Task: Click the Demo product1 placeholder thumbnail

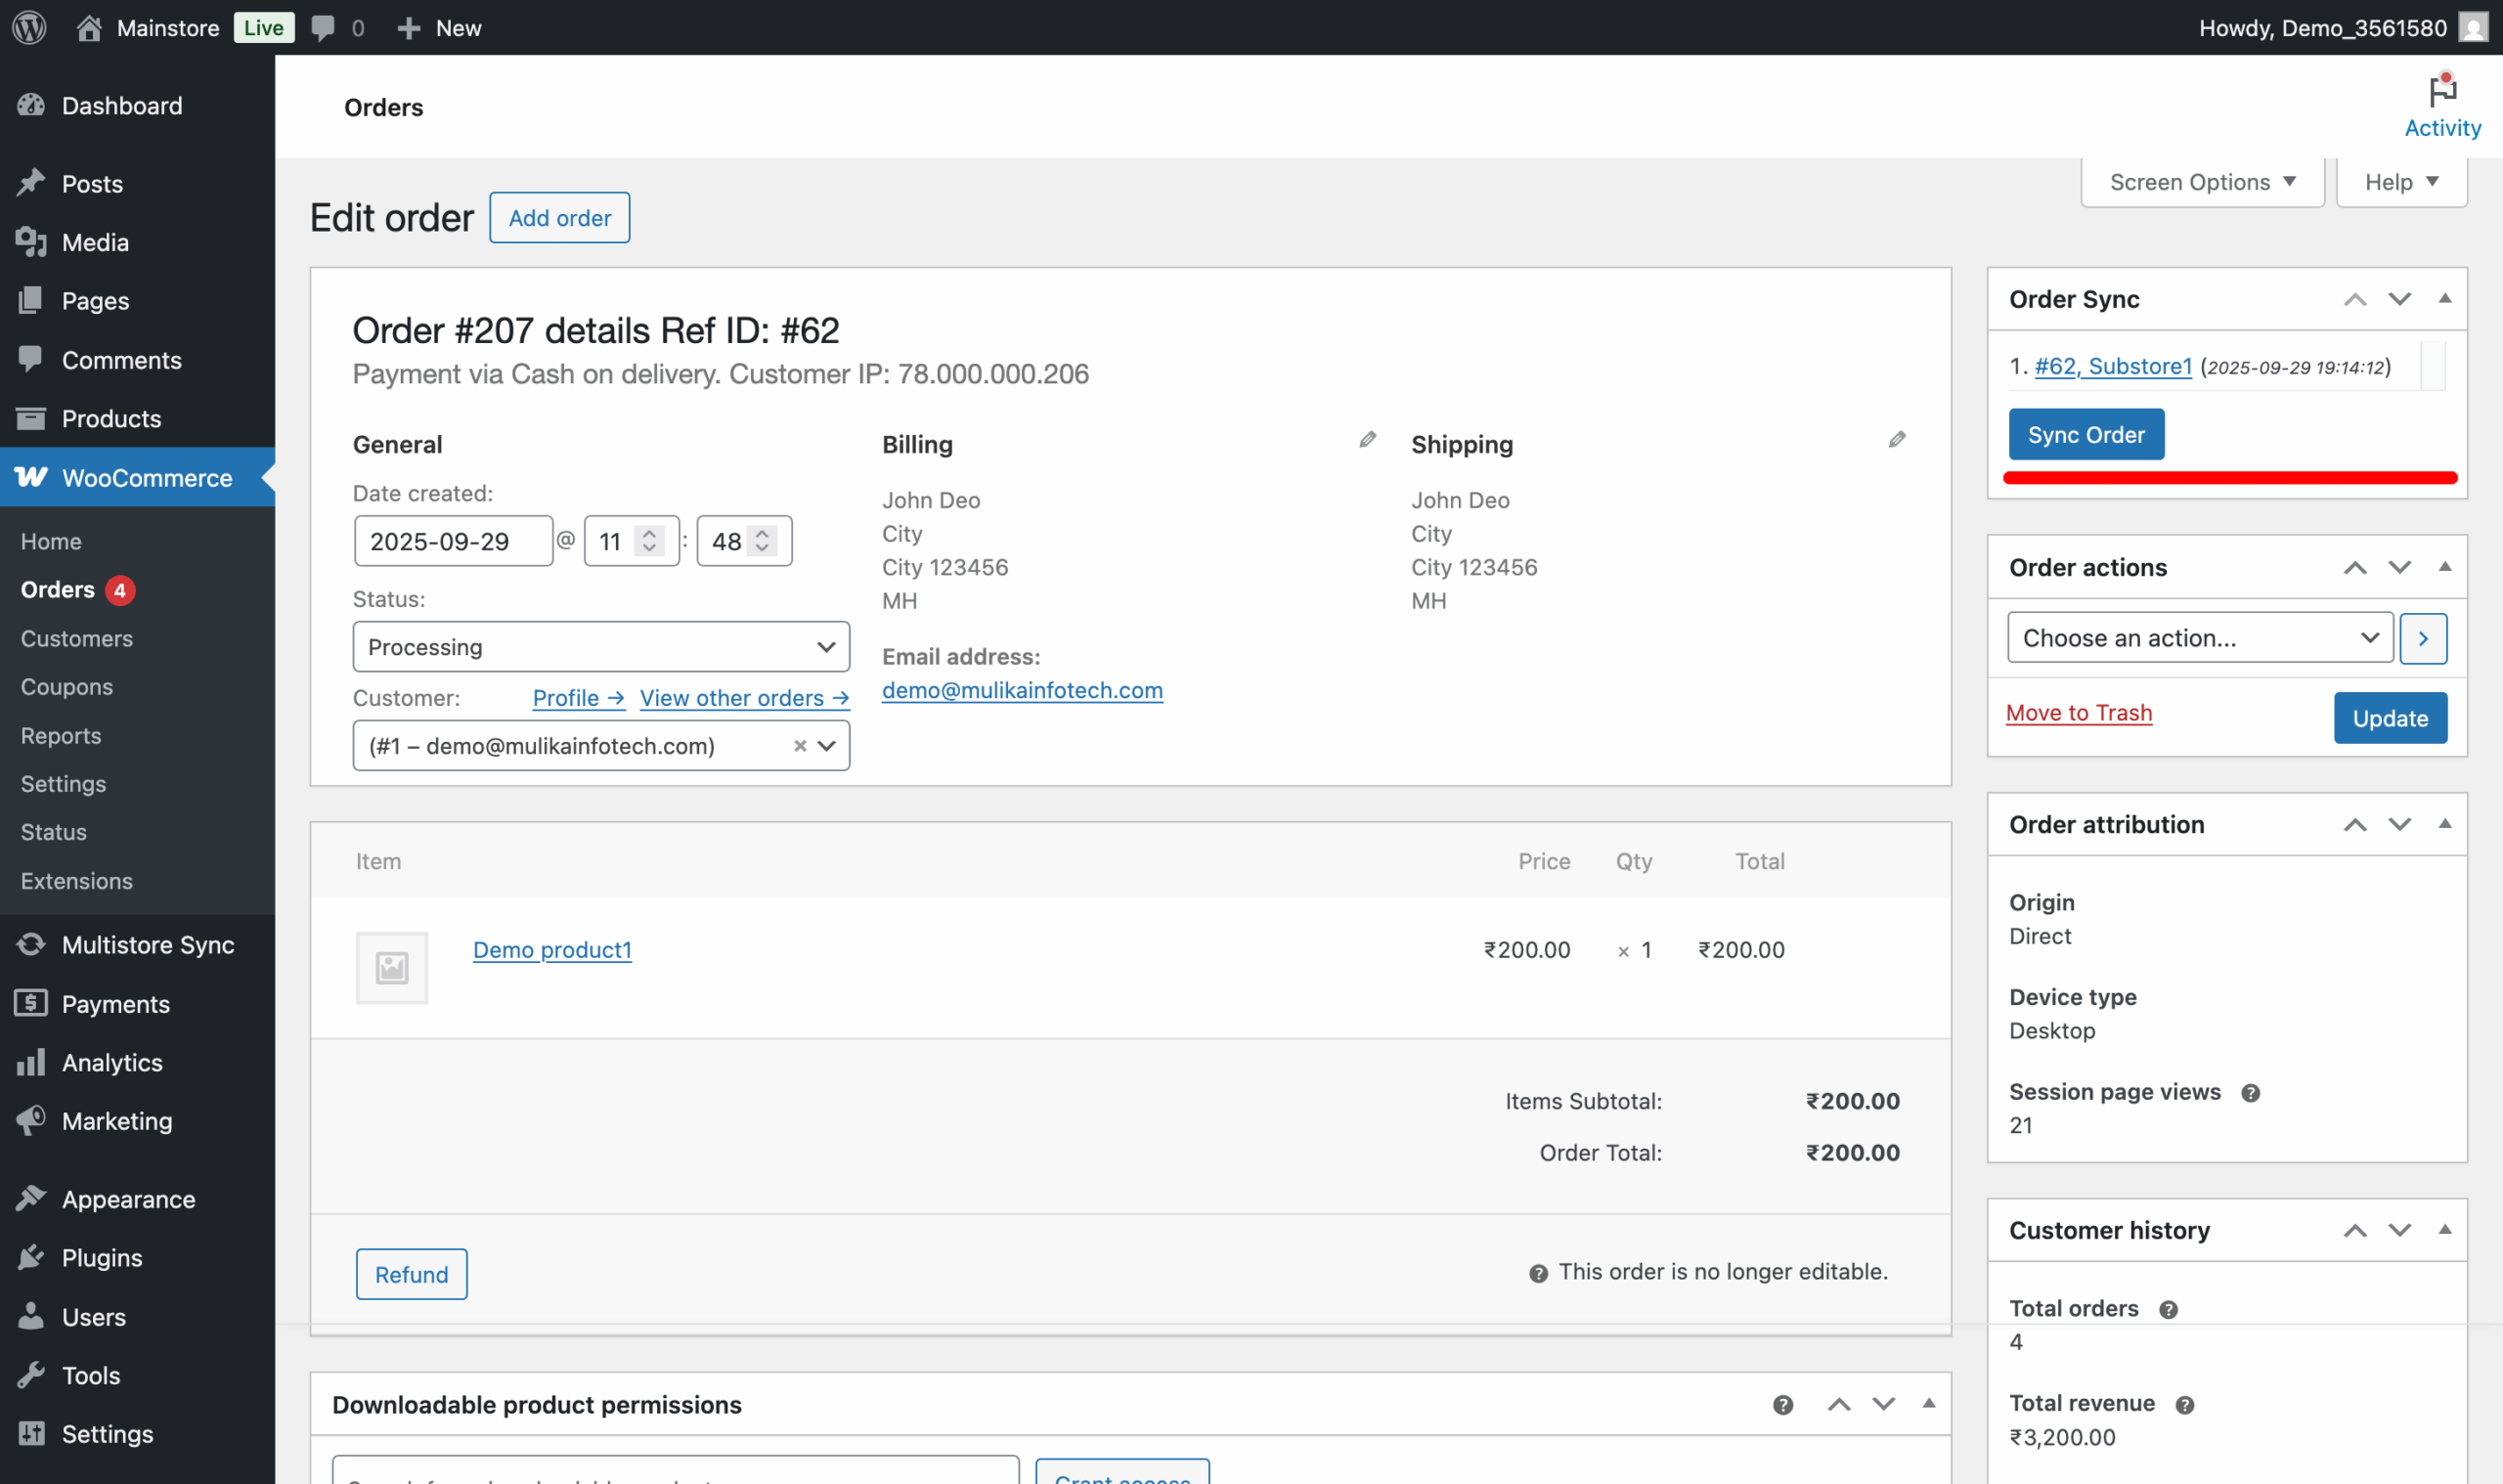Action: [391, 967]
